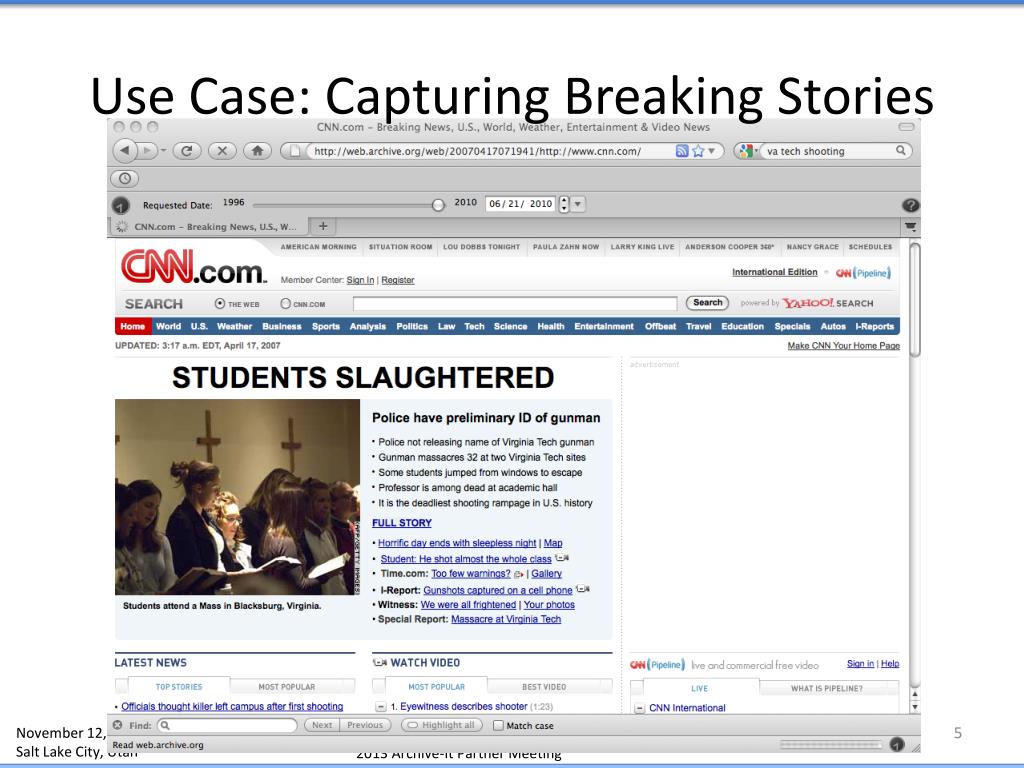Click the status bar circle icon
The height and width of the screenshot is (768, 1024).
(897, 744)
